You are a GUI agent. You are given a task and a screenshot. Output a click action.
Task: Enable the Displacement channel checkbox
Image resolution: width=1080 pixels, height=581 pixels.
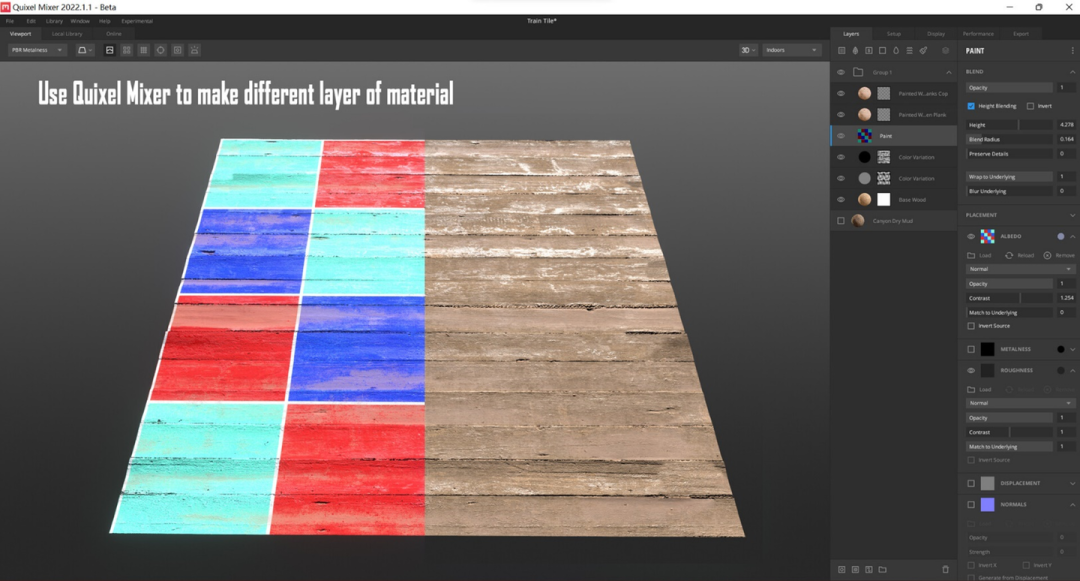[x=971, y=483]
